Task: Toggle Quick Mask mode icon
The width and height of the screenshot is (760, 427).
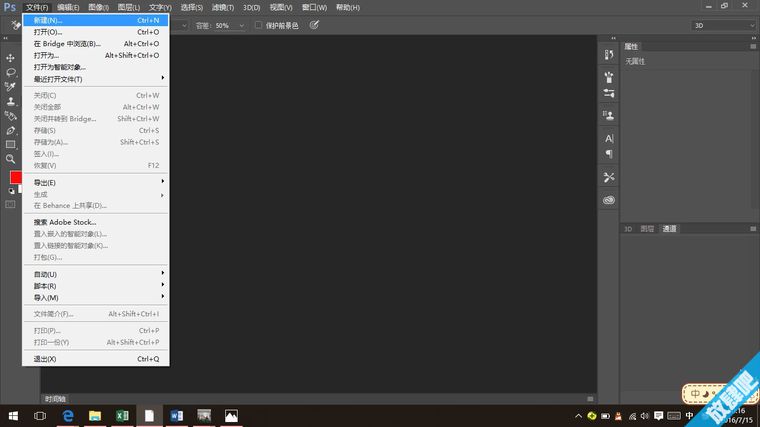Action: tap(10, 205)
